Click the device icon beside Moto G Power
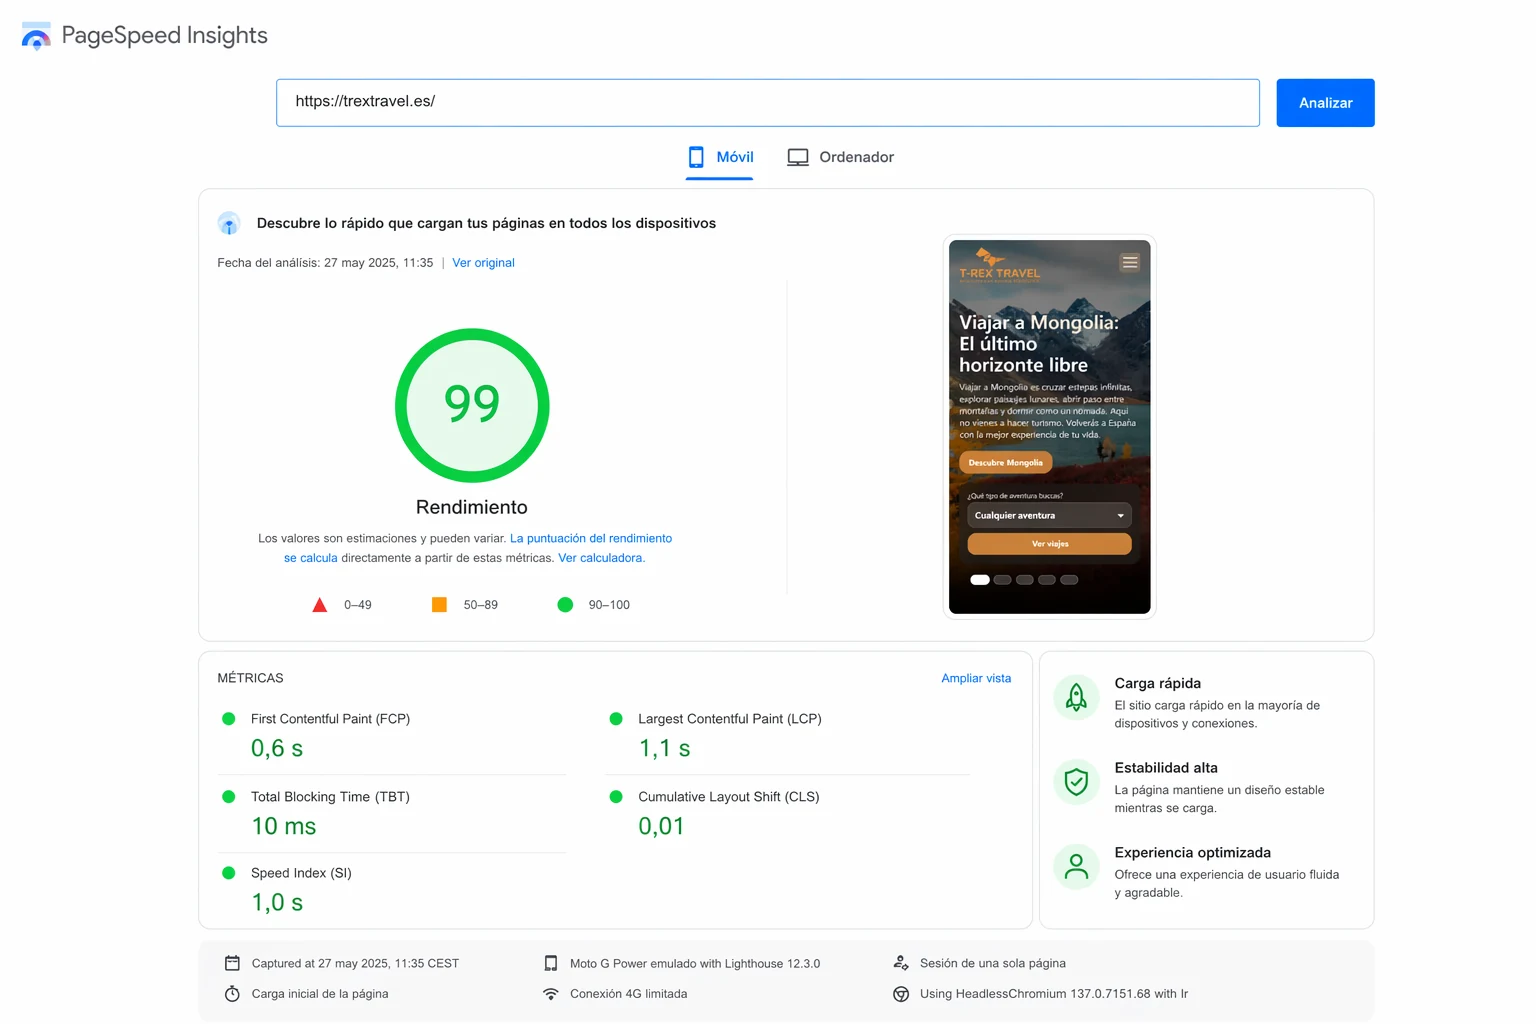Image resolution: width=1536 pixels, height=1024 pixels. pyautogui.click(x=550, y=963)
